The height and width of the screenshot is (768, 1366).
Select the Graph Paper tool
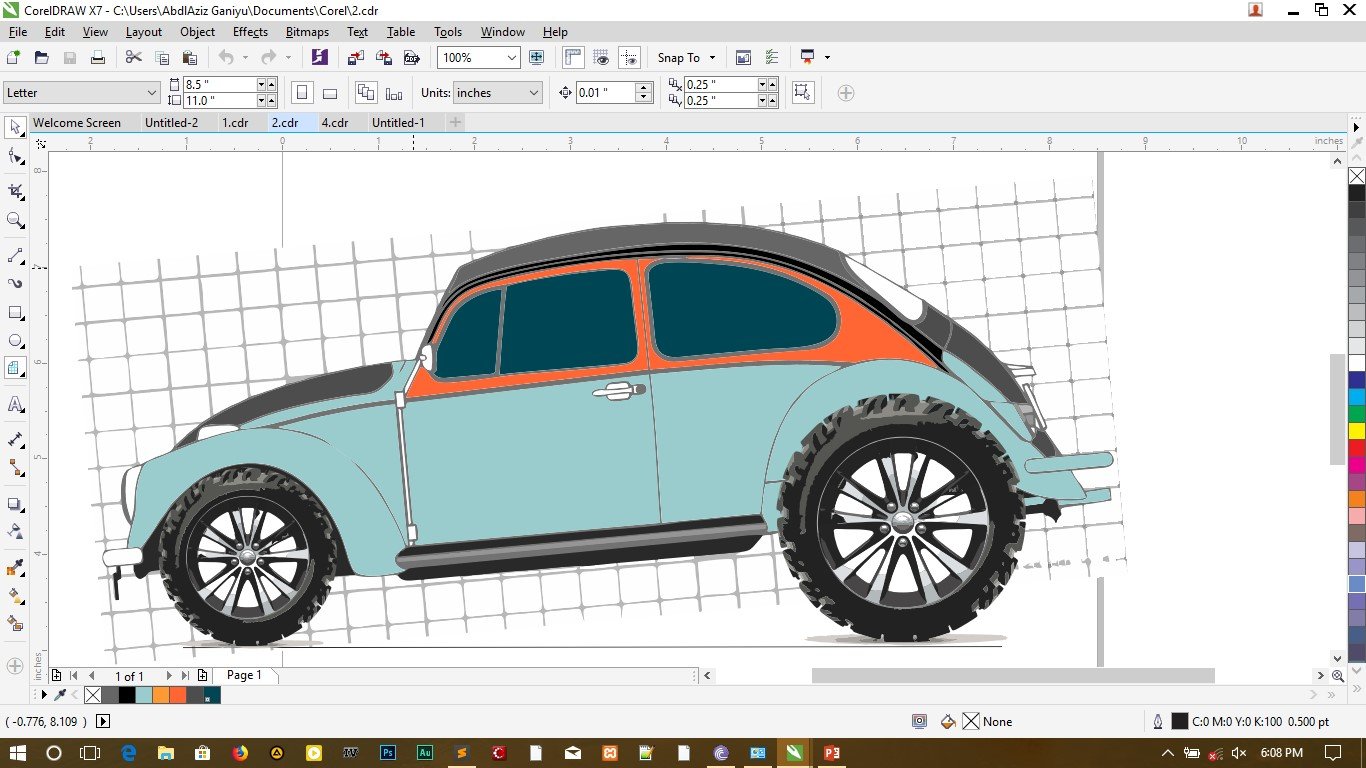coord(15,368)
